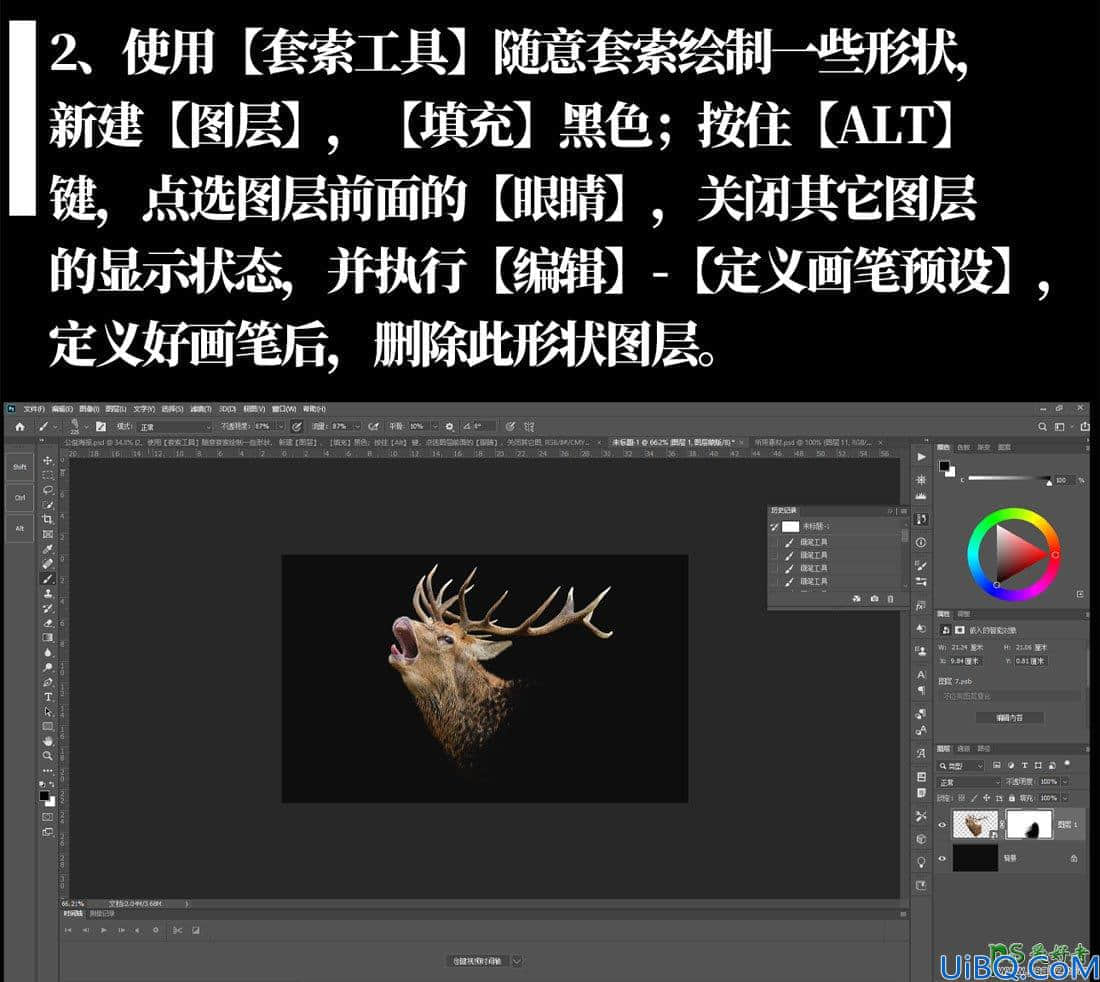
Task: Open the brush preset picker dropdown arrow
Action: (x=86, y=426)
